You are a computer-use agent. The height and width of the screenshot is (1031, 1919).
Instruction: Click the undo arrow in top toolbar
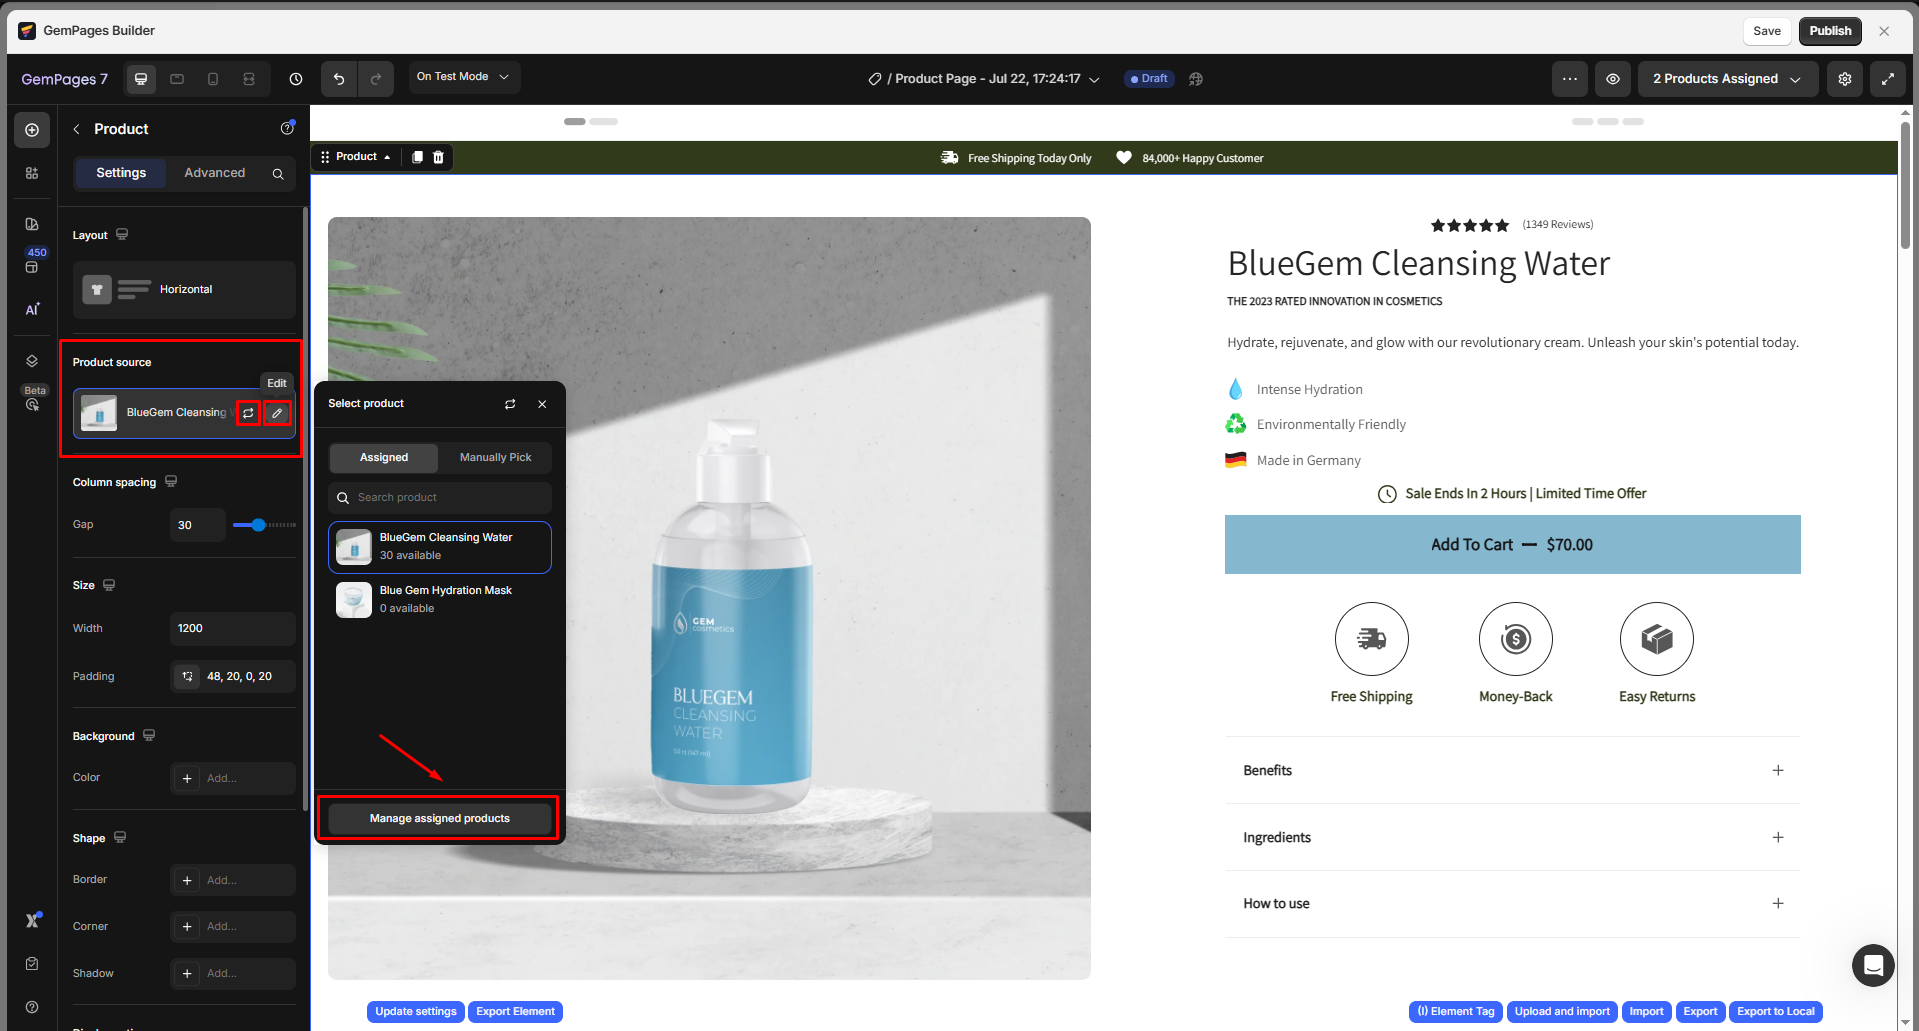(x=339, y=79)
